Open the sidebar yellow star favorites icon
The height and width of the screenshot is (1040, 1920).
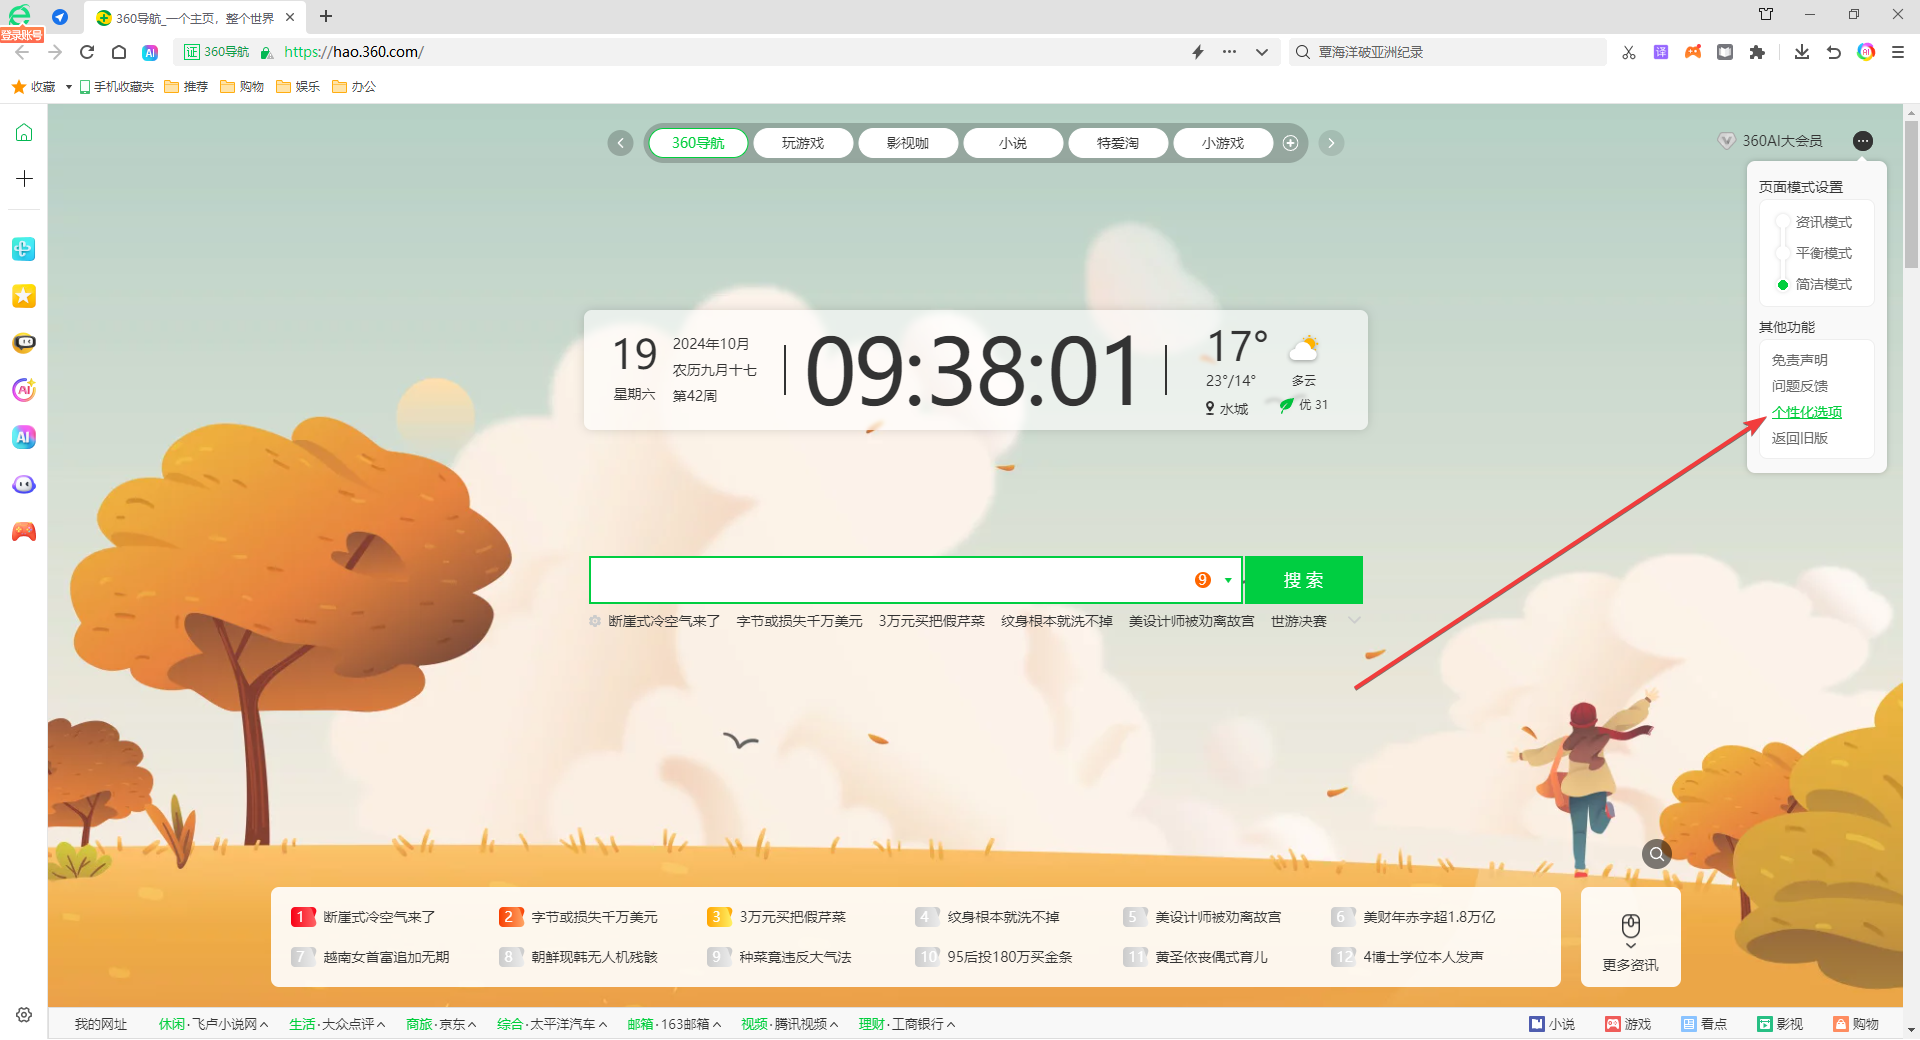(24, 296)
